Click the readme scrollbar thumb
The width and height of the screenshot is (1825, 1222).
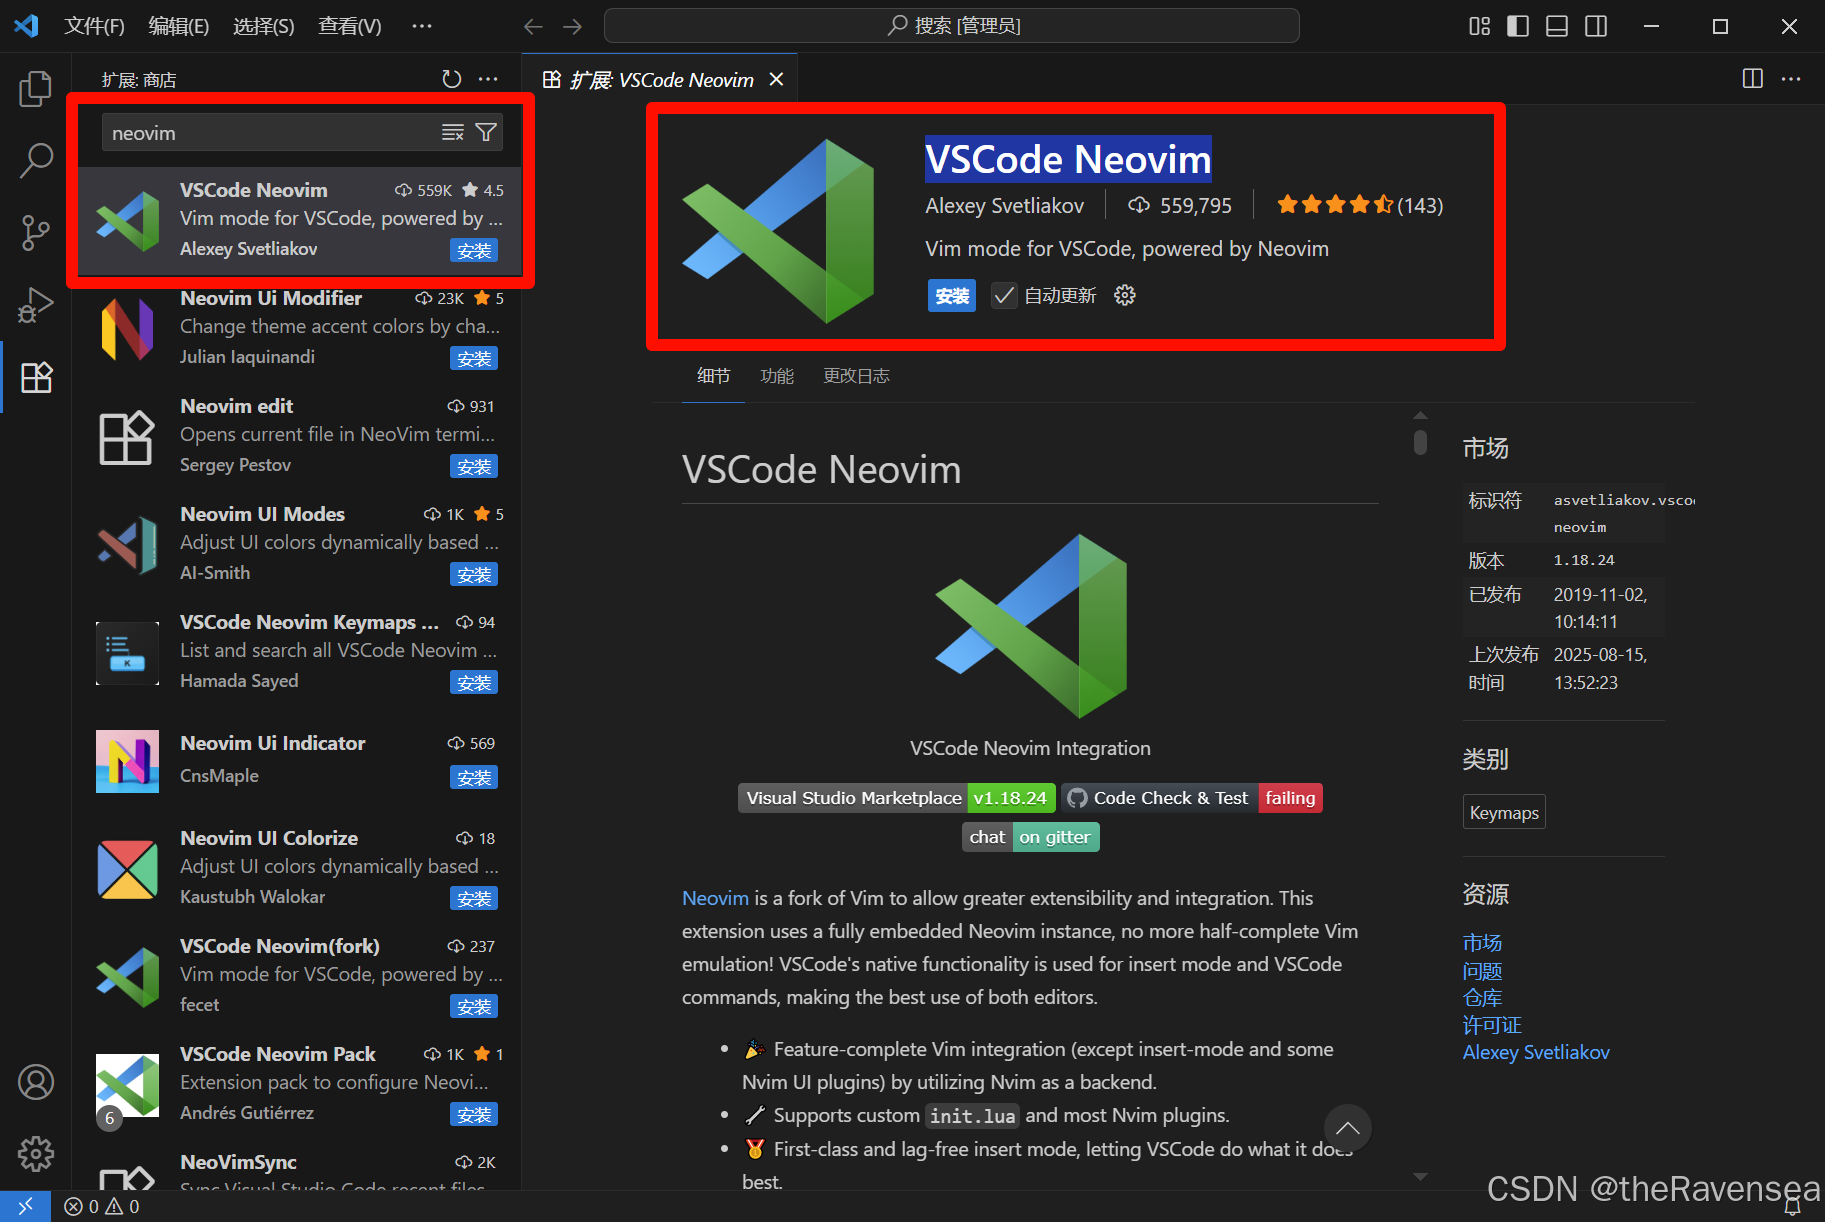1420,442
